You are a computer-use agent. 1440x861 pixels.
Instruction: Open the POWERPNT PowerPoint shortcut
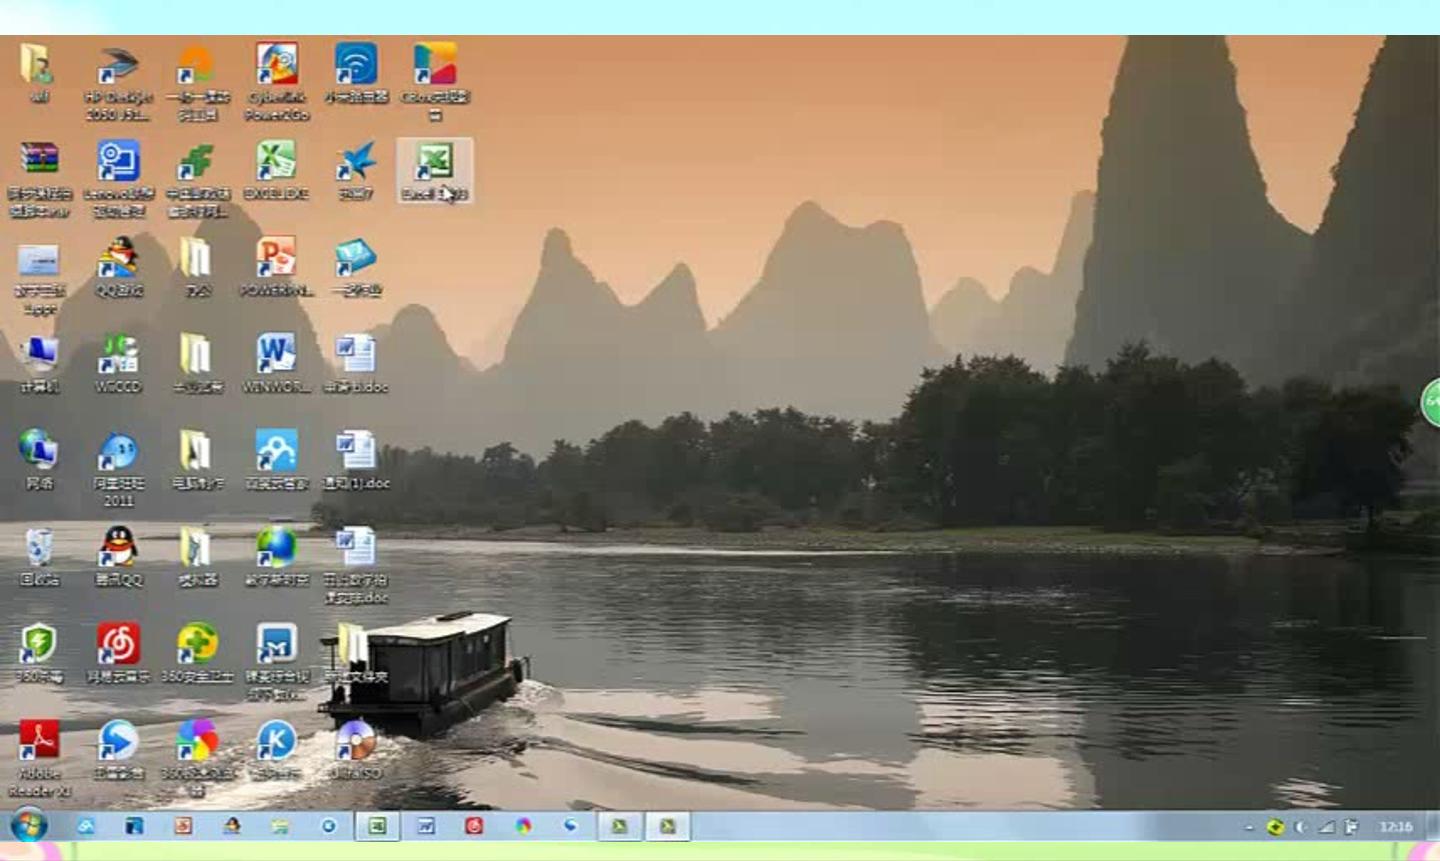pyautogui.click(x=277, y=262)
